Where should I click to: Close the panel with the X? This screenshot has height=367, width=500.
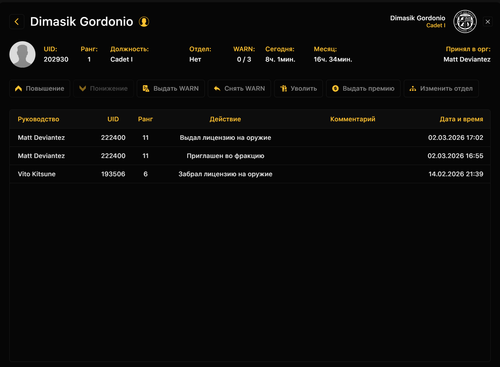[488, 22]
